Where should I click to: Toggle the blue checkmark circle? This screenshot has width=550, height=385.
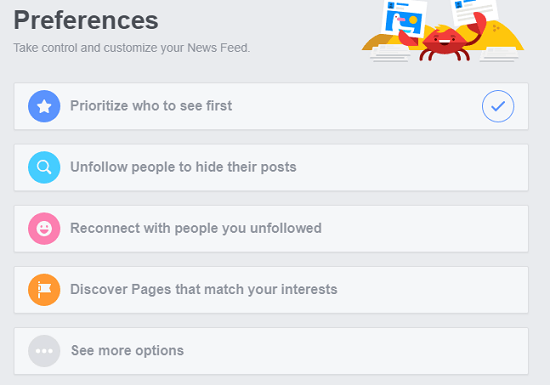pos(498,106)
